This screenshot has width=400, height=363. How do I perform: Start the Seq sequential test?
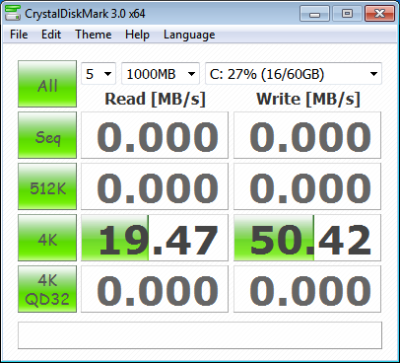[47, 135]
